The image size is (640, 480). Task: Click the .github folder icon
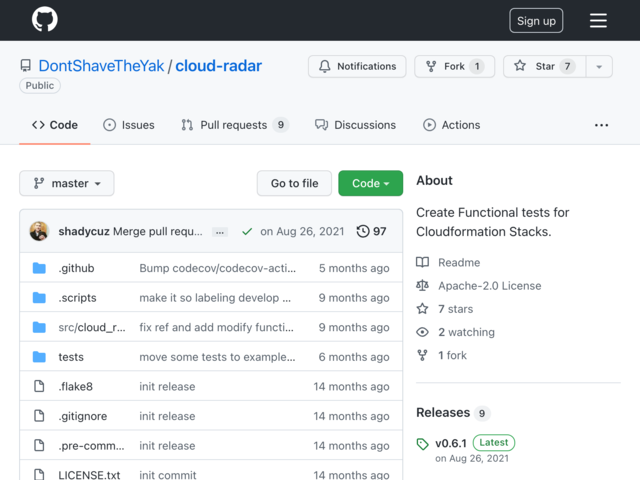39,268
